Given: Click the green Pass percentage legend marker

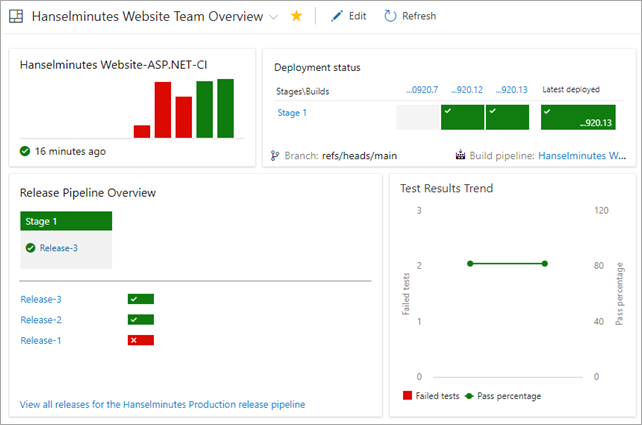Looking at the screenshot, I should (x=469, y=396).
